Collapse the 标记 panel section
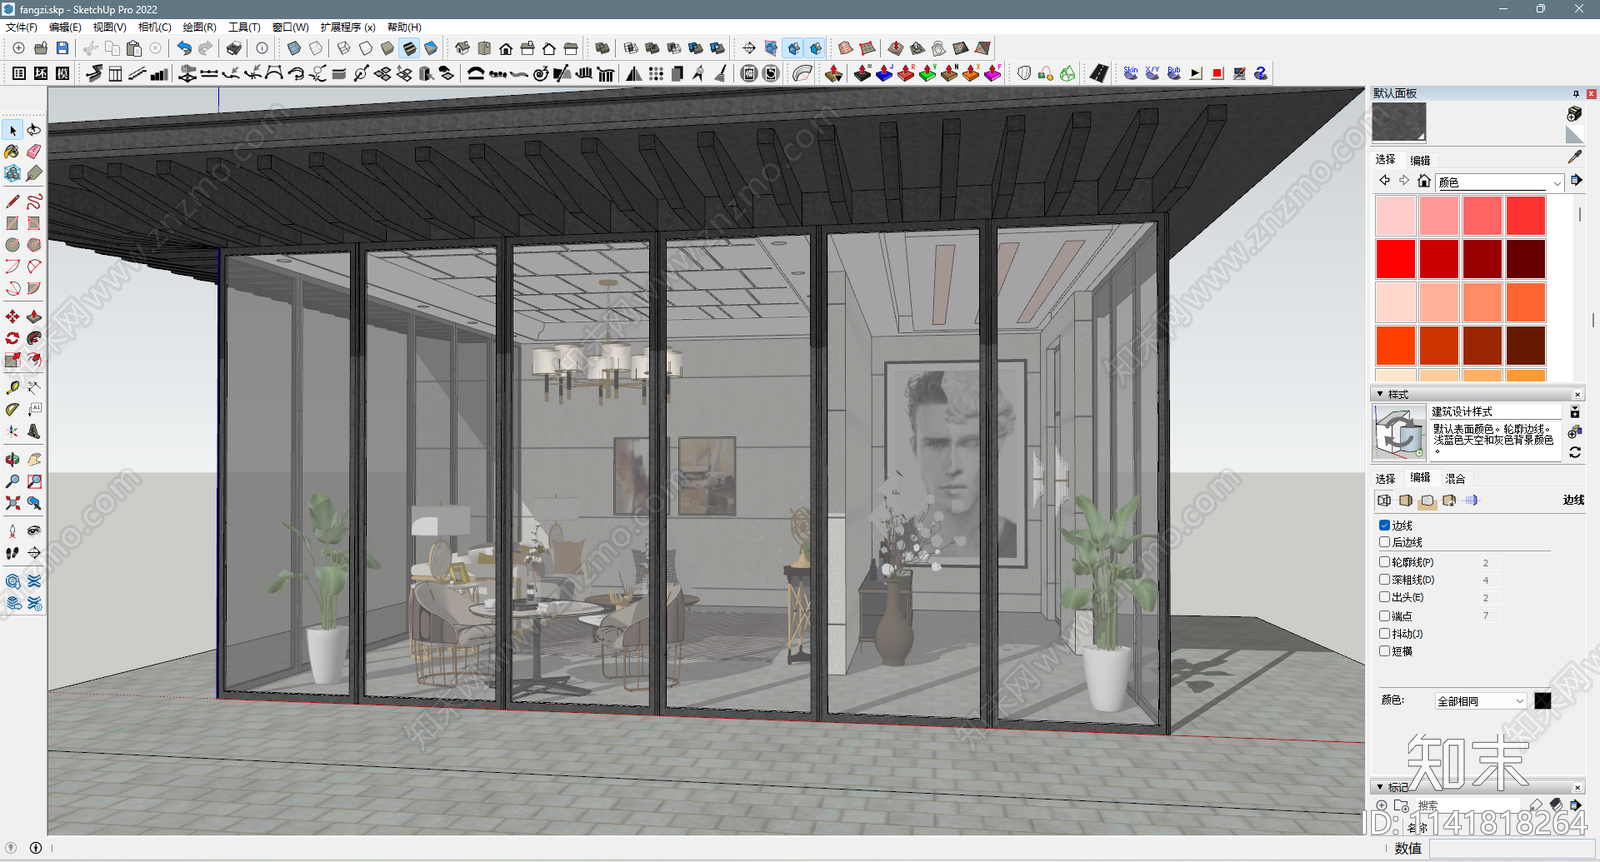This screenshot has height=862, width=1600. pyautogui.click(x=1380, y=787)
